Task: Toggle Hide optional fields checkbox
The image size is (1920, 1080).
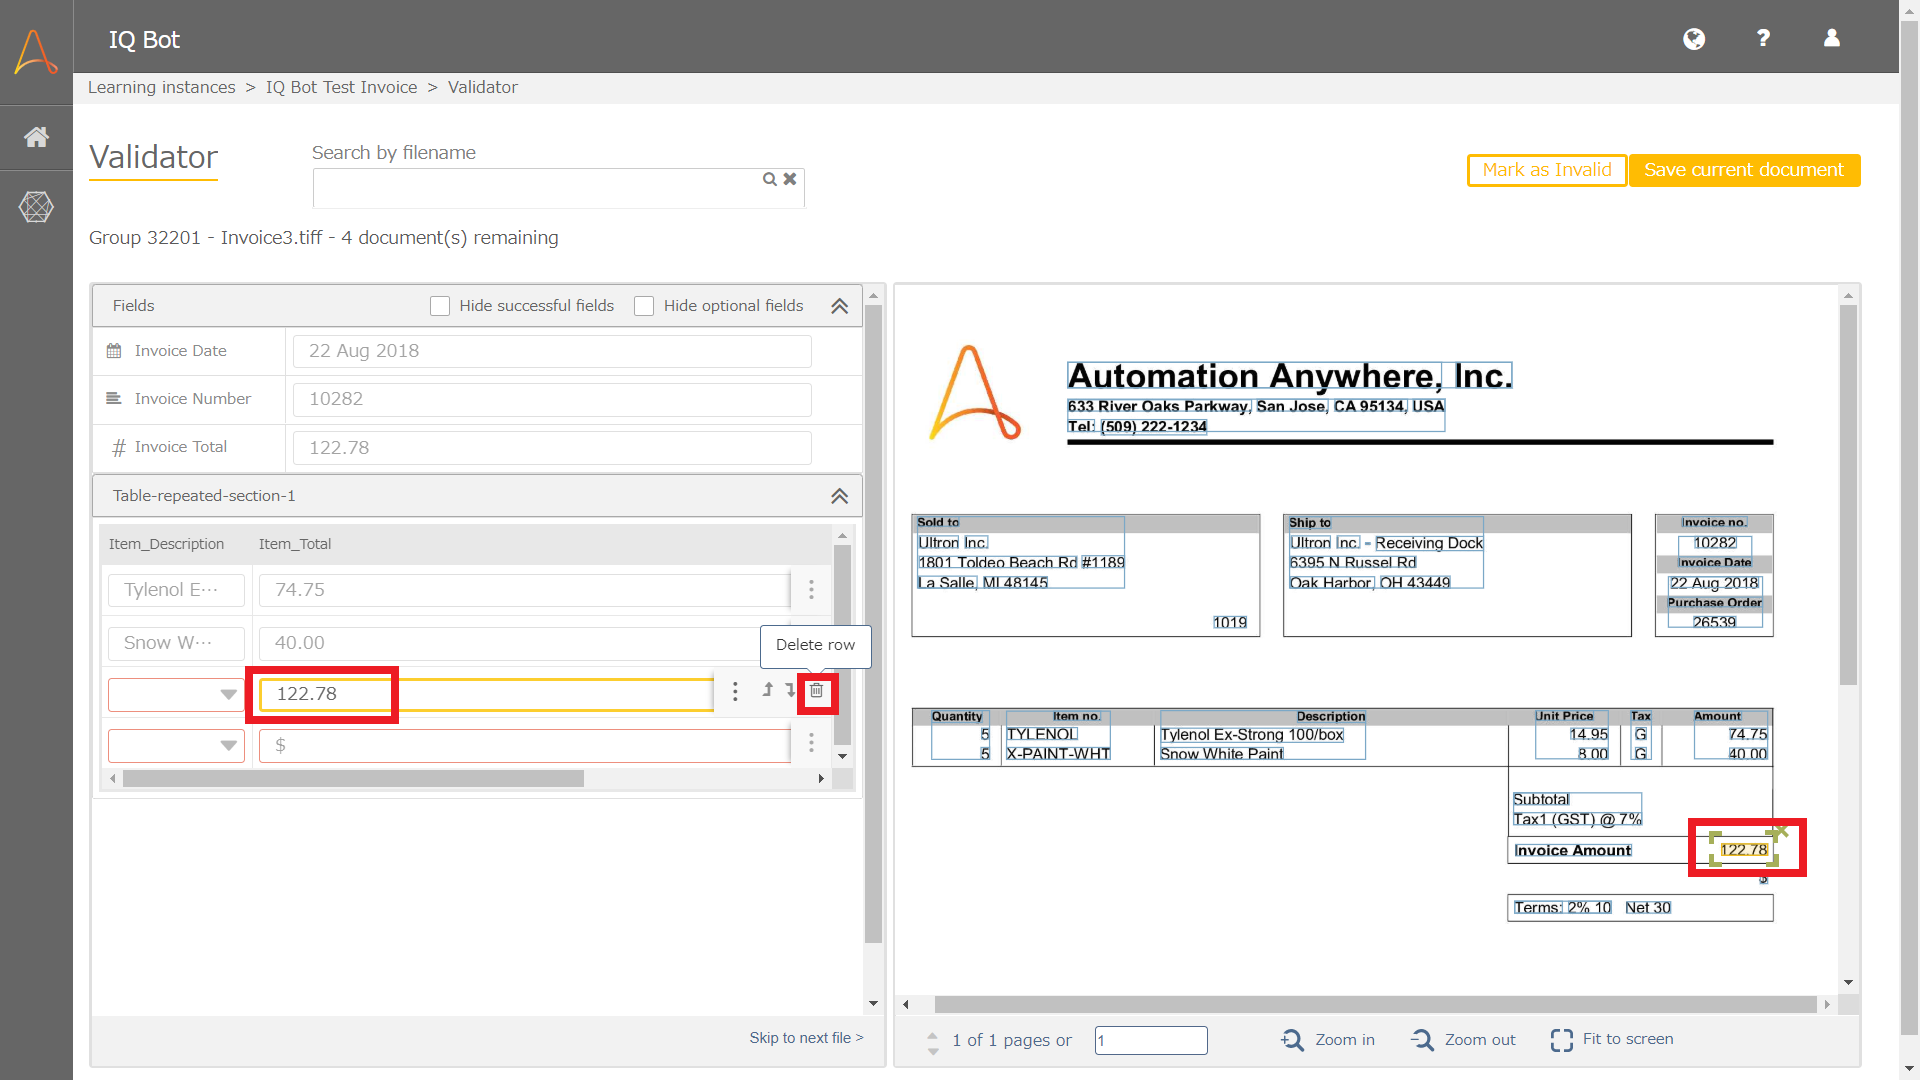Action: (x=644, y=306)
